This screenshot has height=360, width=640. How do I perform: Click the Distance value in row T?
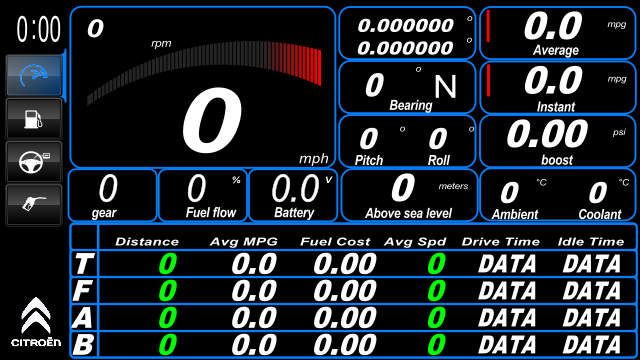[x=168, y=264]
